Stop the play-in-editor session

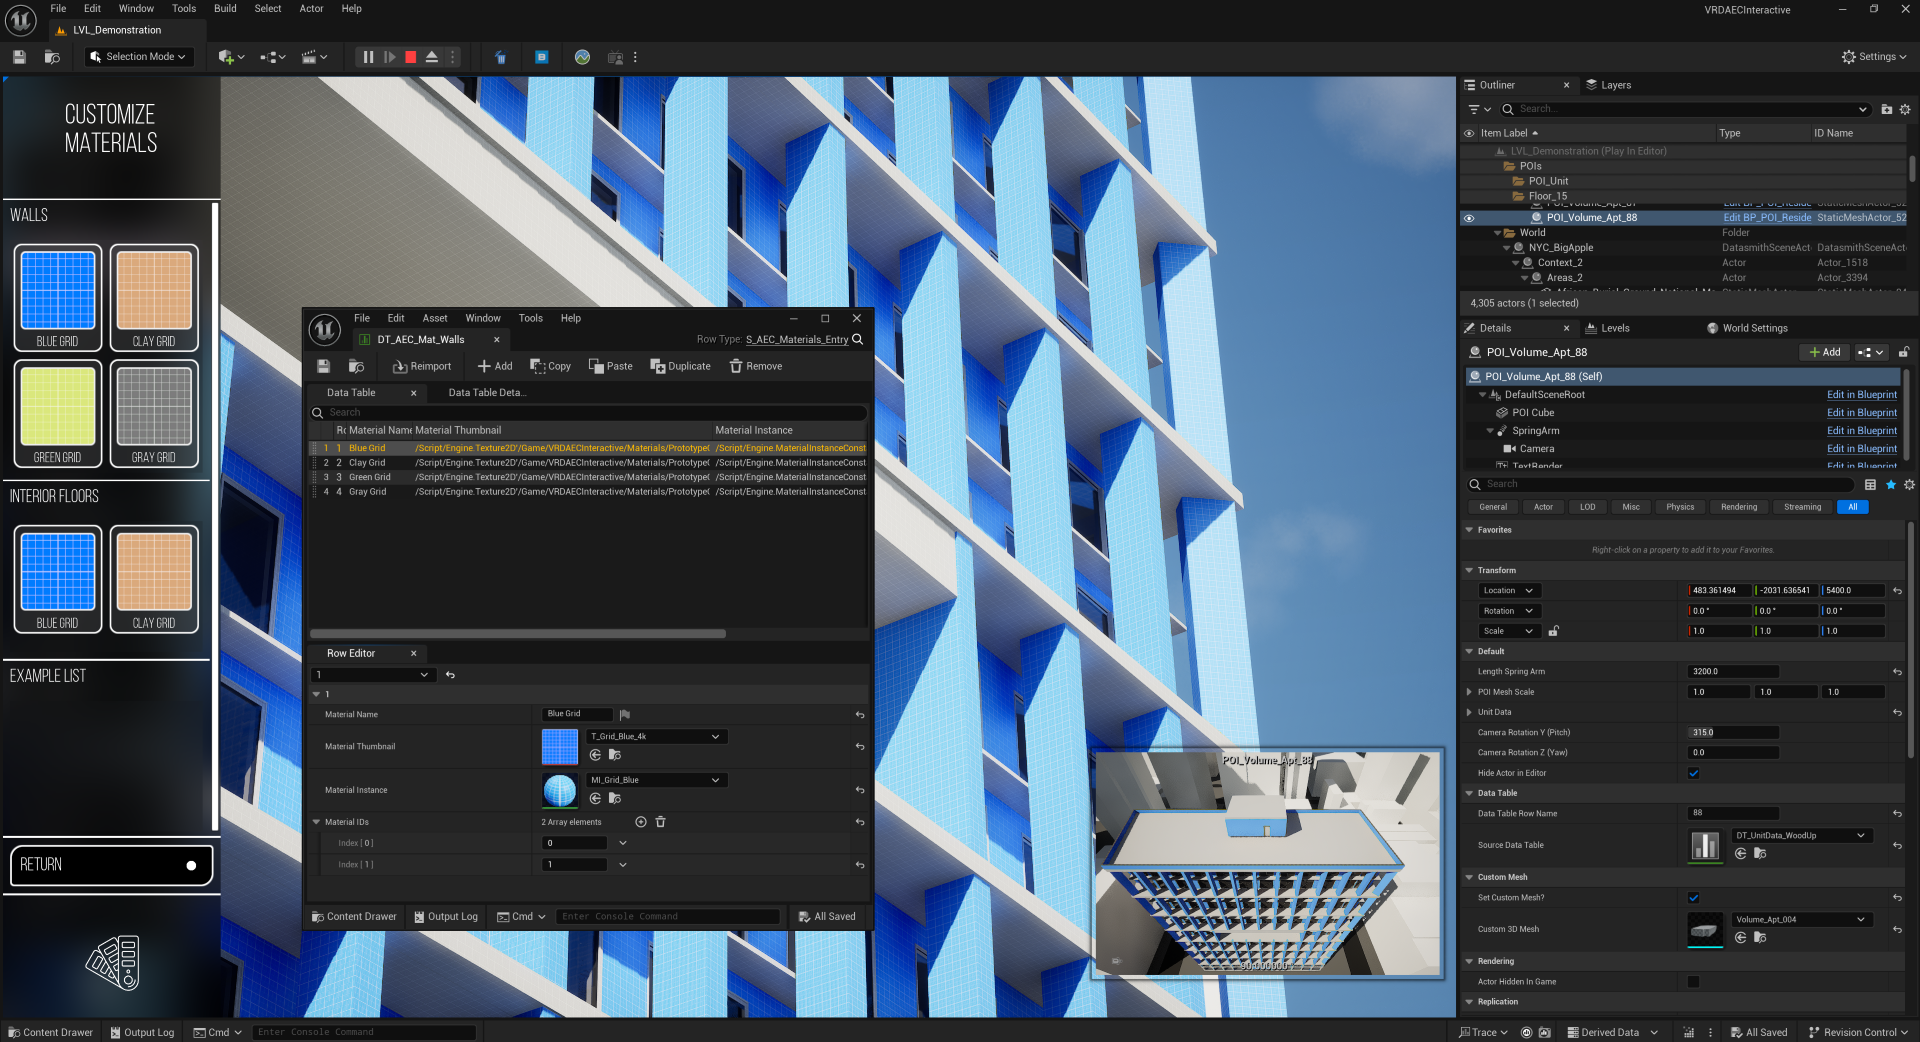point(410,57)
